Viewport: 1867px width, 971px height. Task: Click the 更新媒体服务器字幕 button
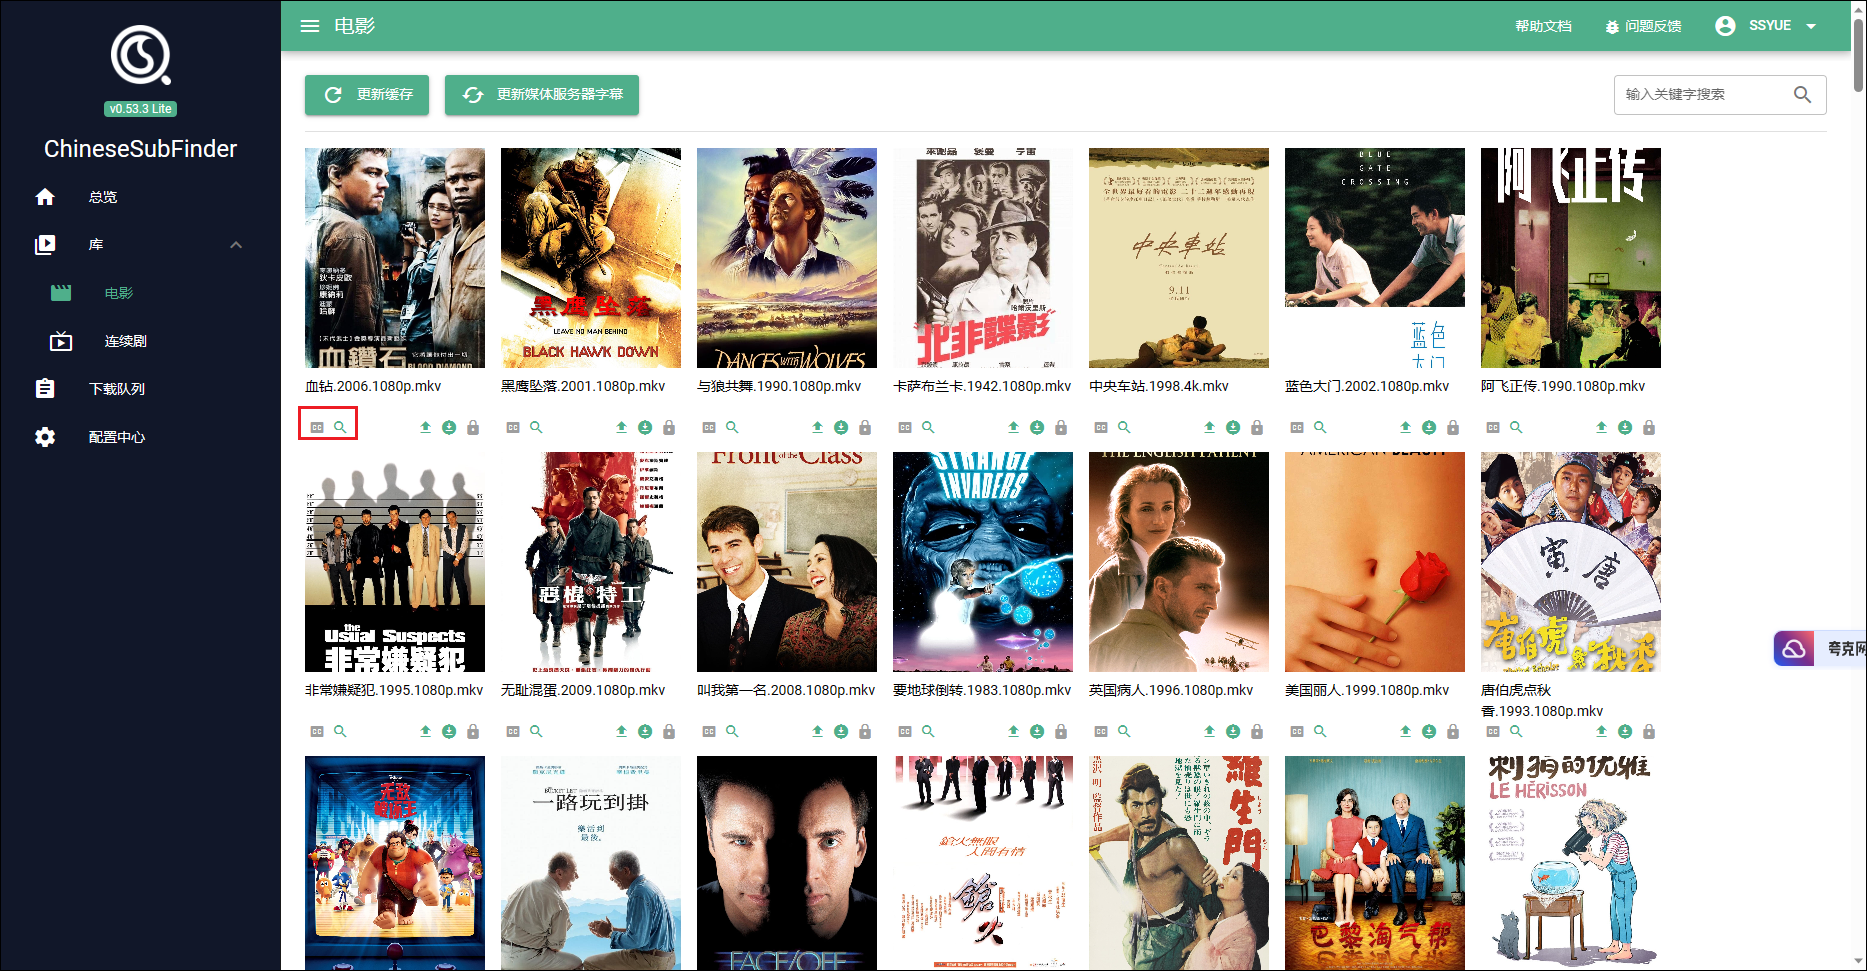541,95
